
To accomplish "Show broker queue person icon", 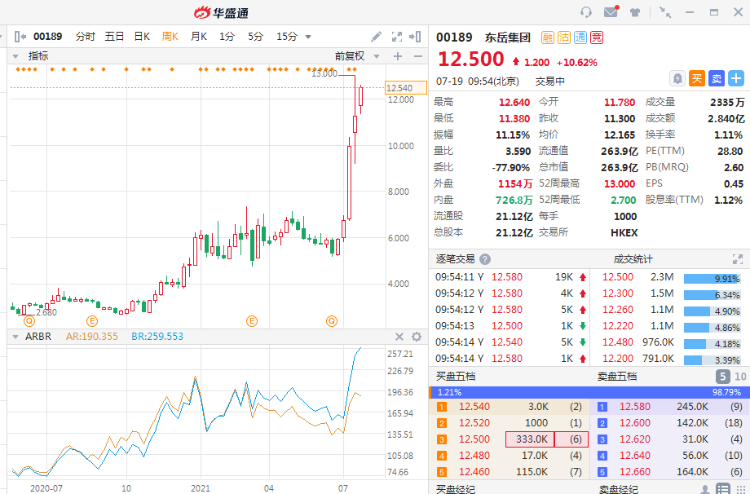I will click(705, 489).
